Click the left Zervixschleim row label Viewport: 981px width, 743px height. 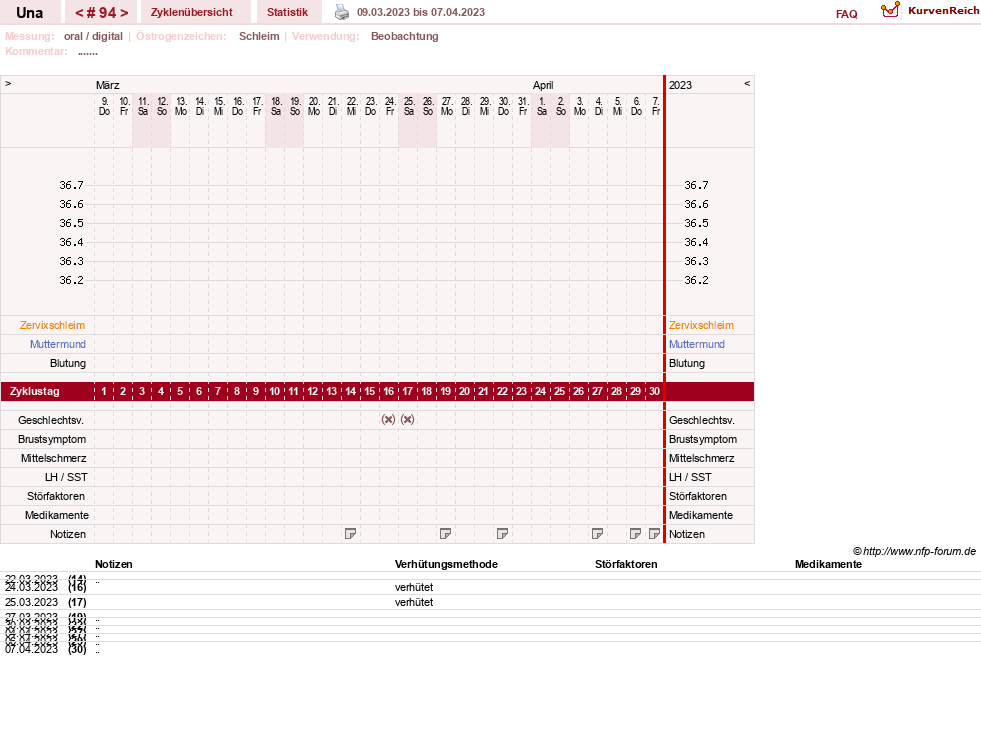[x=52, y=325]
